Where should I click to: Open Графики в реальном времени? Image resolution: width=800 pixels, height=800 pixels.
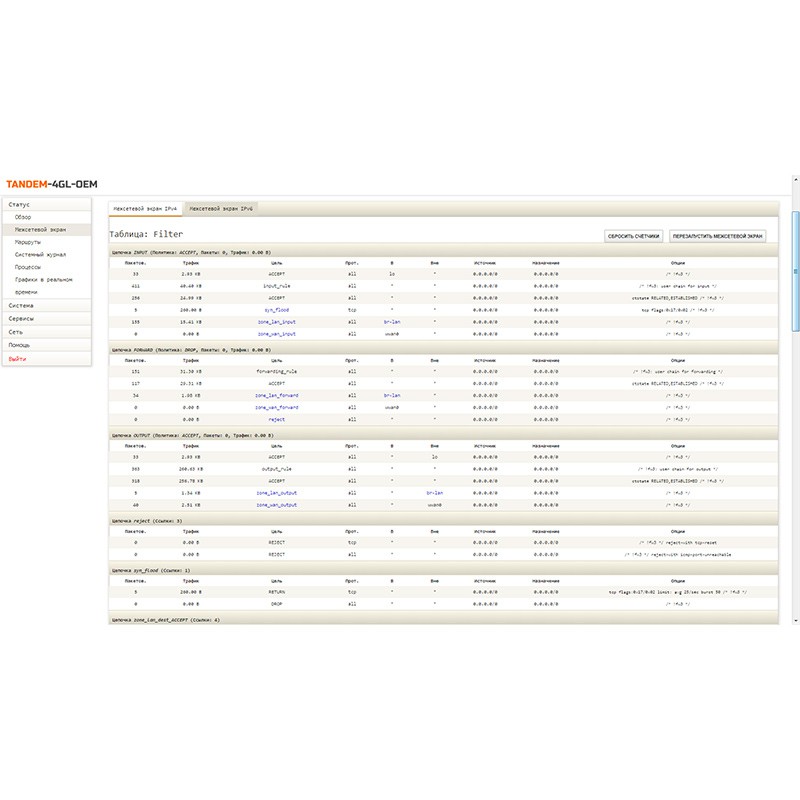pos(43,280)
